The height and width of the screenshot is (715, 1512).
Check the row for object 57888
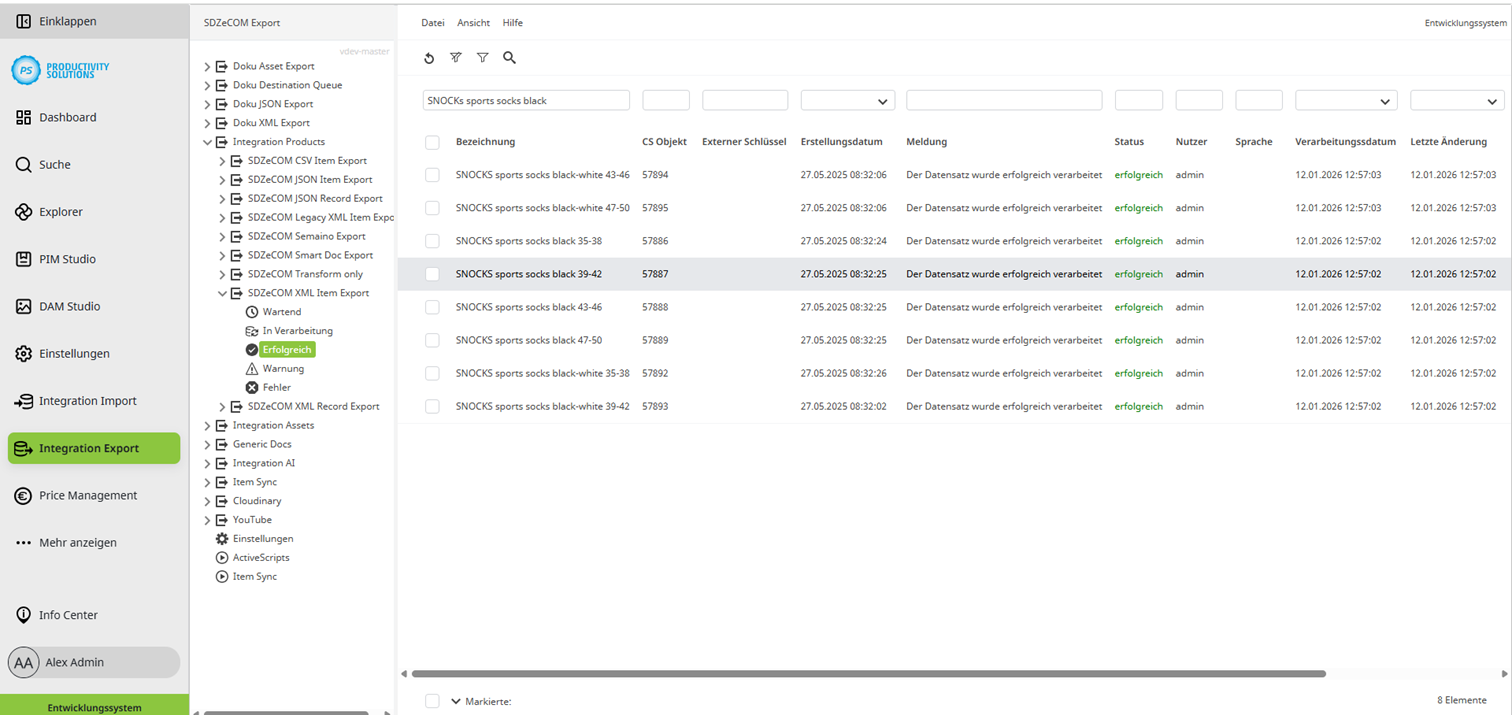[x=432, y=307]
